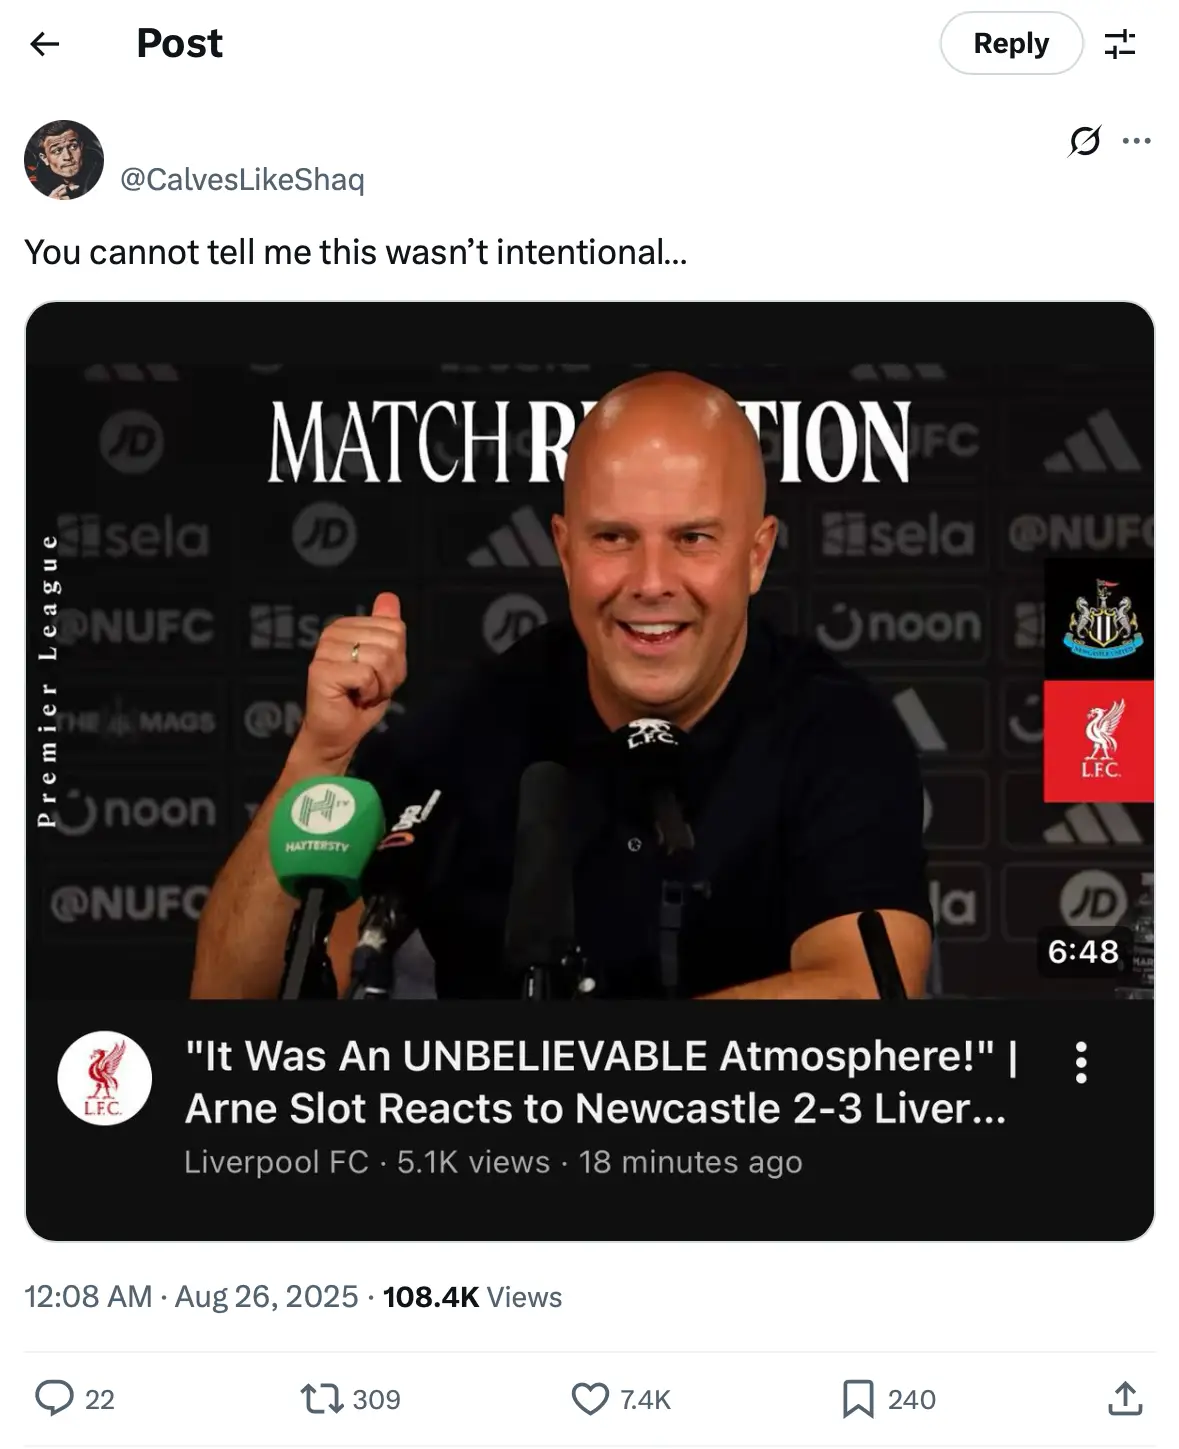Click the video title text
The height and width of the screenshot is (1449, 1179).
pyautogui.click(x=600, y=1082)
